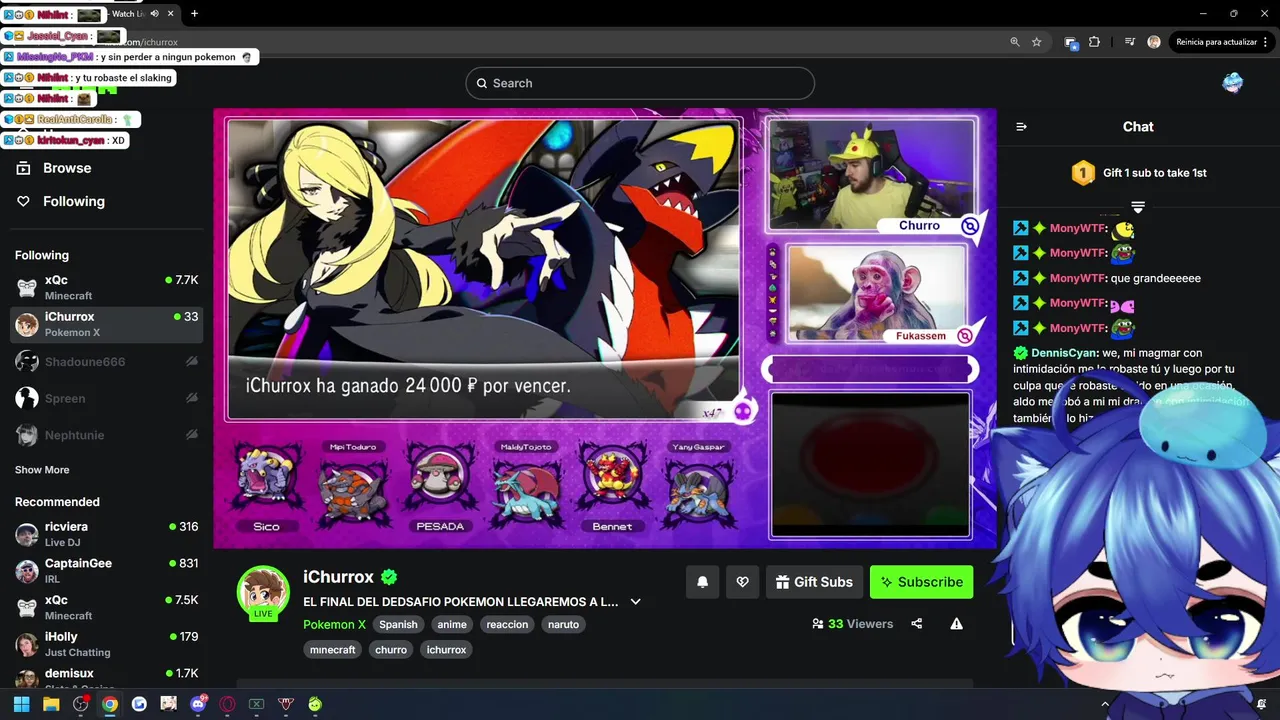Open the Pokemon X category link
This screenshot has height=720, width=1280.
coord(334,624)
